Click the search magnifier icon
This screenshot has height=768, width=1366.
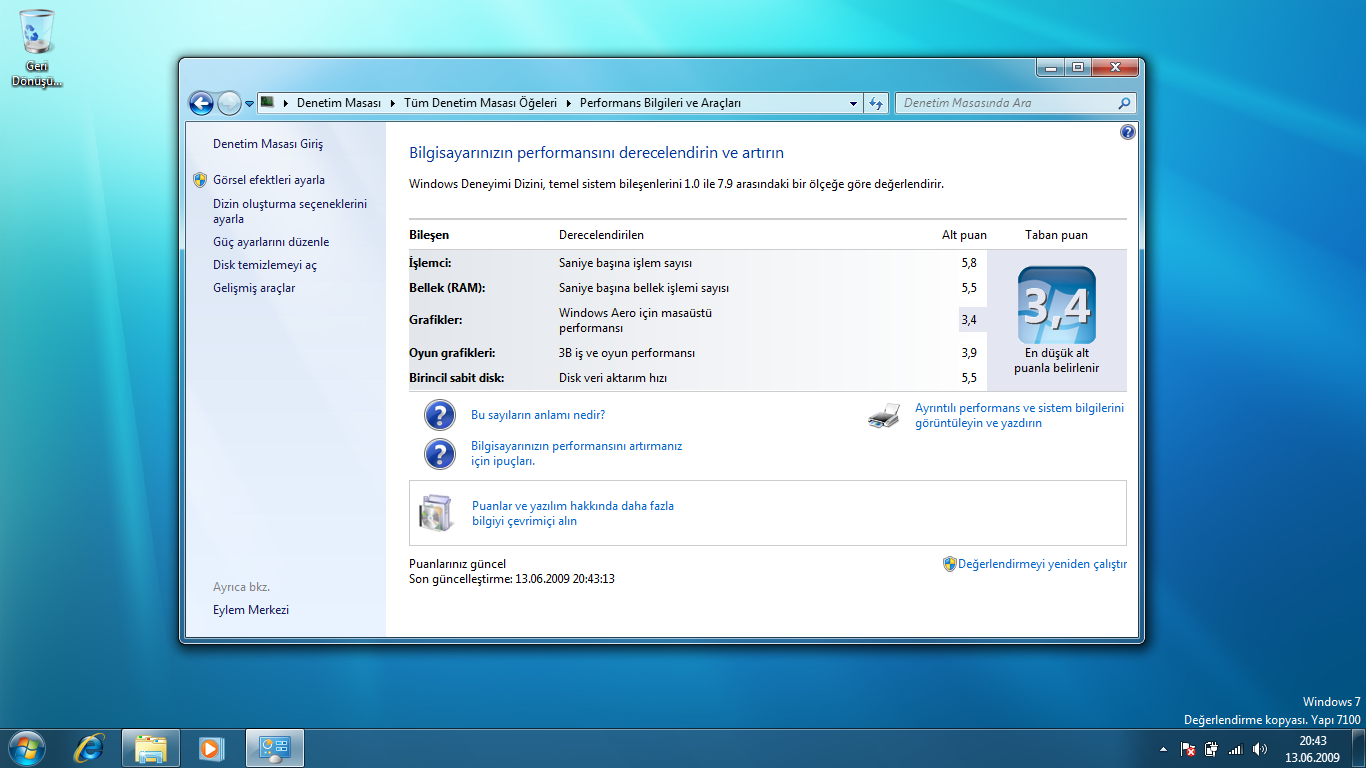1125,103
